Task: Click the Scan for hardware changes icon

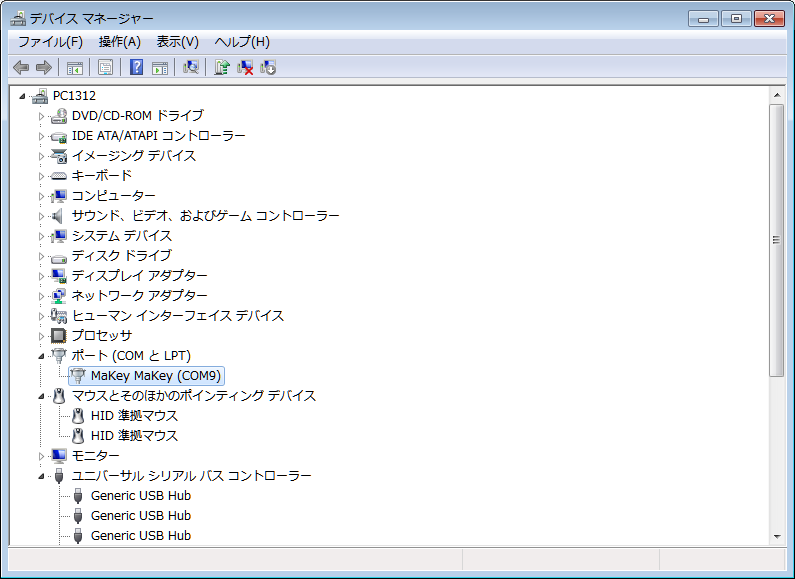Action: pyautogui.click(x=192, y=67)
